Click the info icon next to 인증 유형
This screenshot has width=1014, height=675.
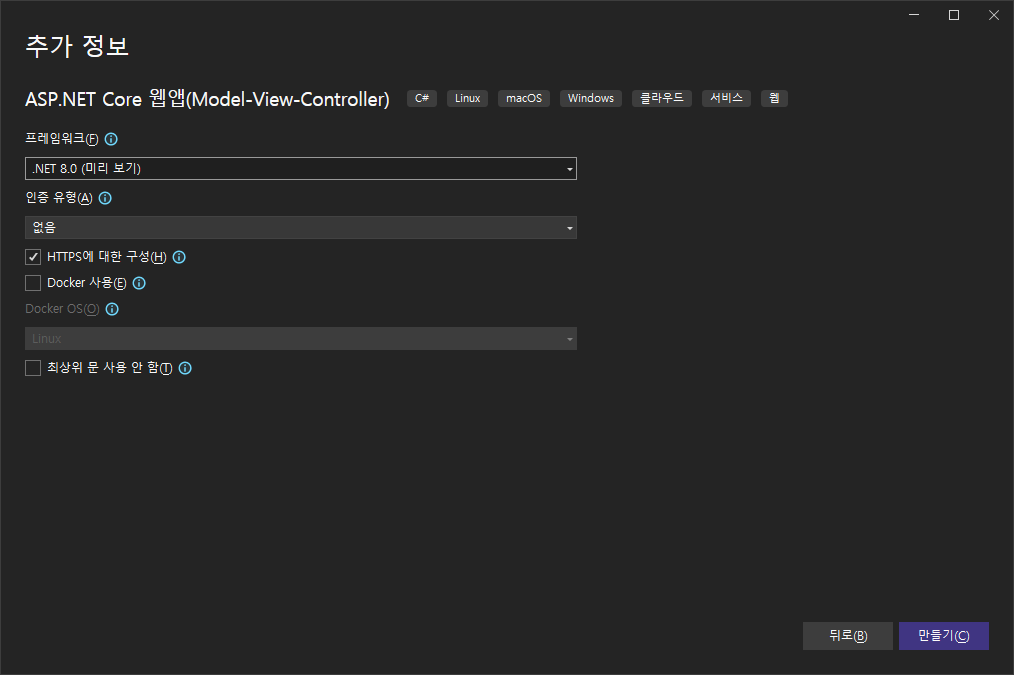coord(105,198)
